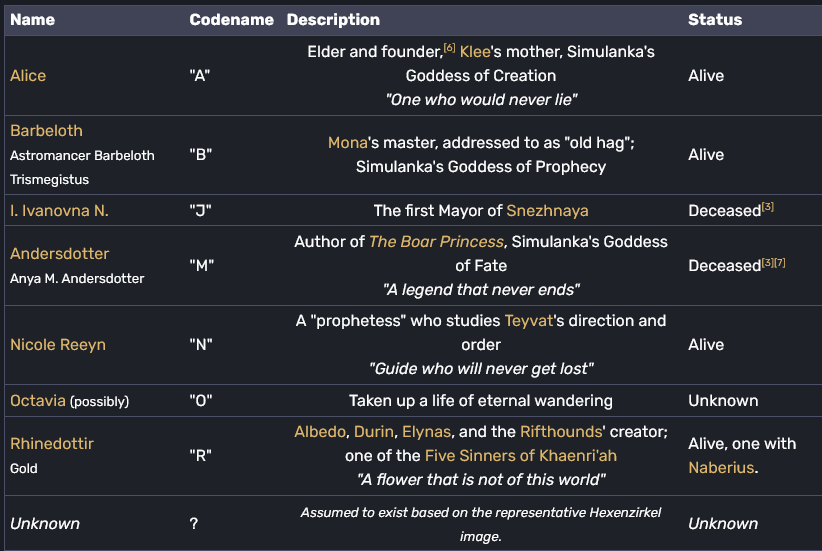Open footnote reference 6 beside founder
The height and width of the screenshot is (551, 822).
coord(449,48)
